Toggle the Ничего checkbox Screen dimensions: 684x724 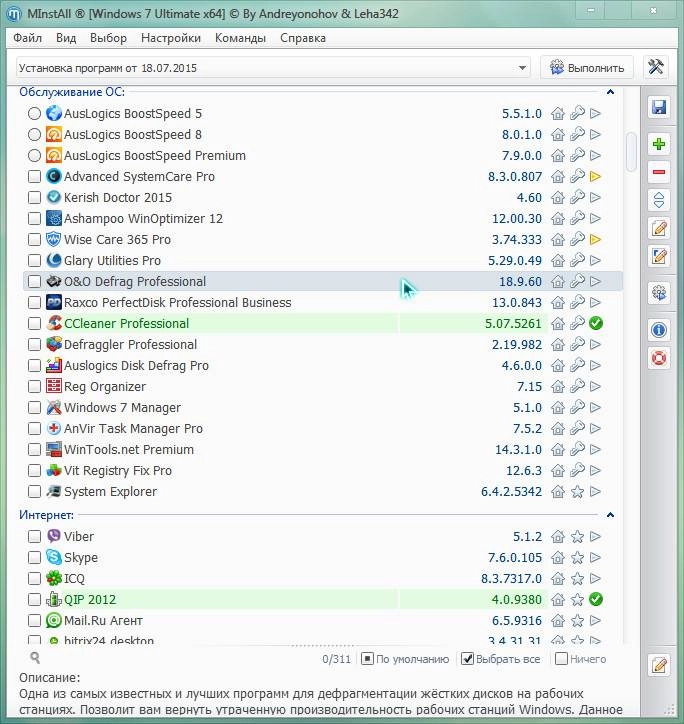tap(561, 658)
